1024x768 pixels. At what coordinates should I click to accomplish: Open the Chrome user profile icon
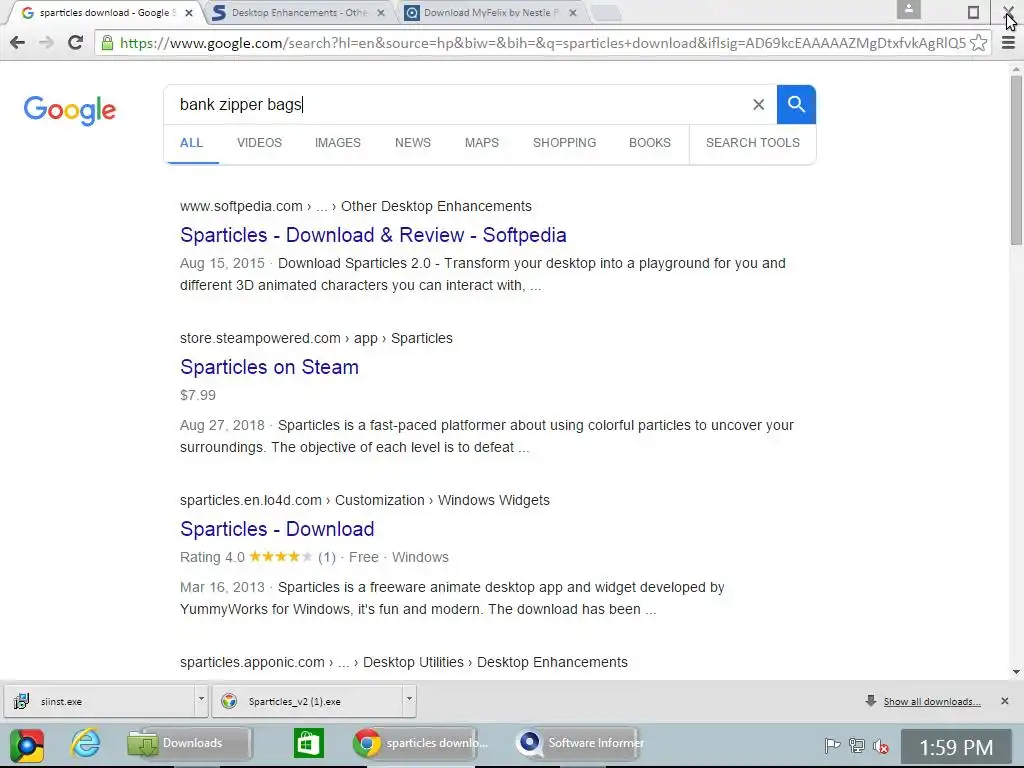pos(908,10)
